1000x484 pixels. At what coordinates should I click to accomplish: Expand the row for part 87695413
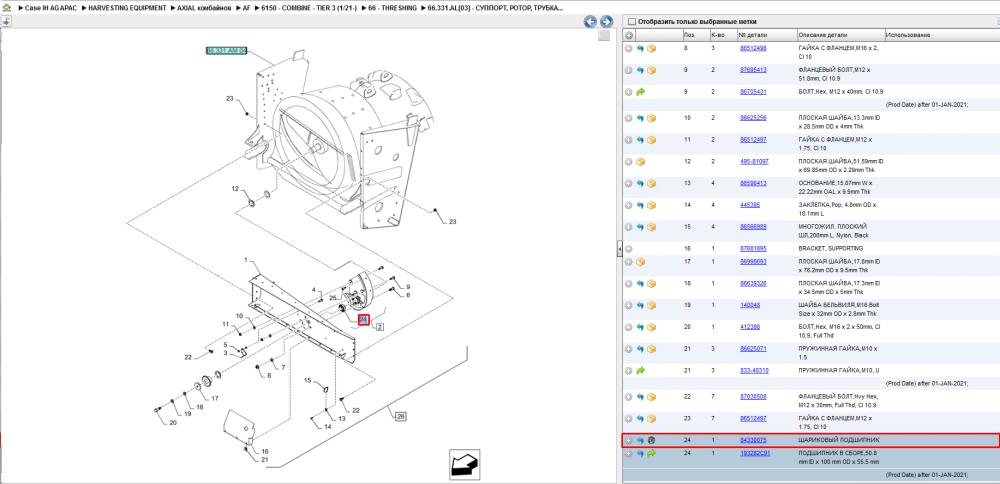click(x=629, y=70)
